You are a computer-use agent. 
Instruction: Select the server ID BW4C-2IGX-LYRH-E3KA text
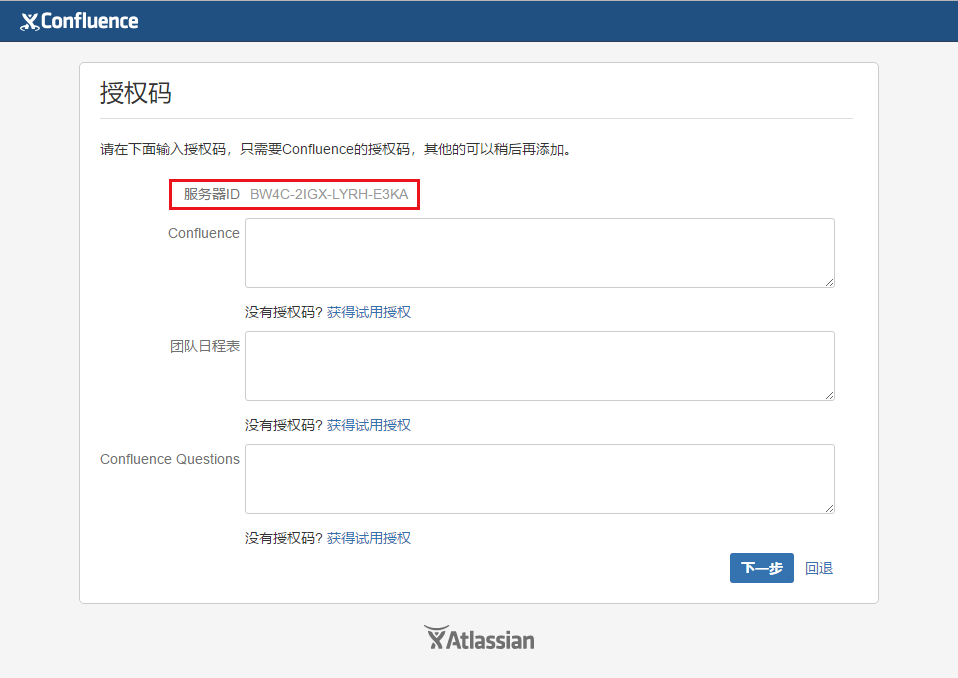[x=329, y=194]
